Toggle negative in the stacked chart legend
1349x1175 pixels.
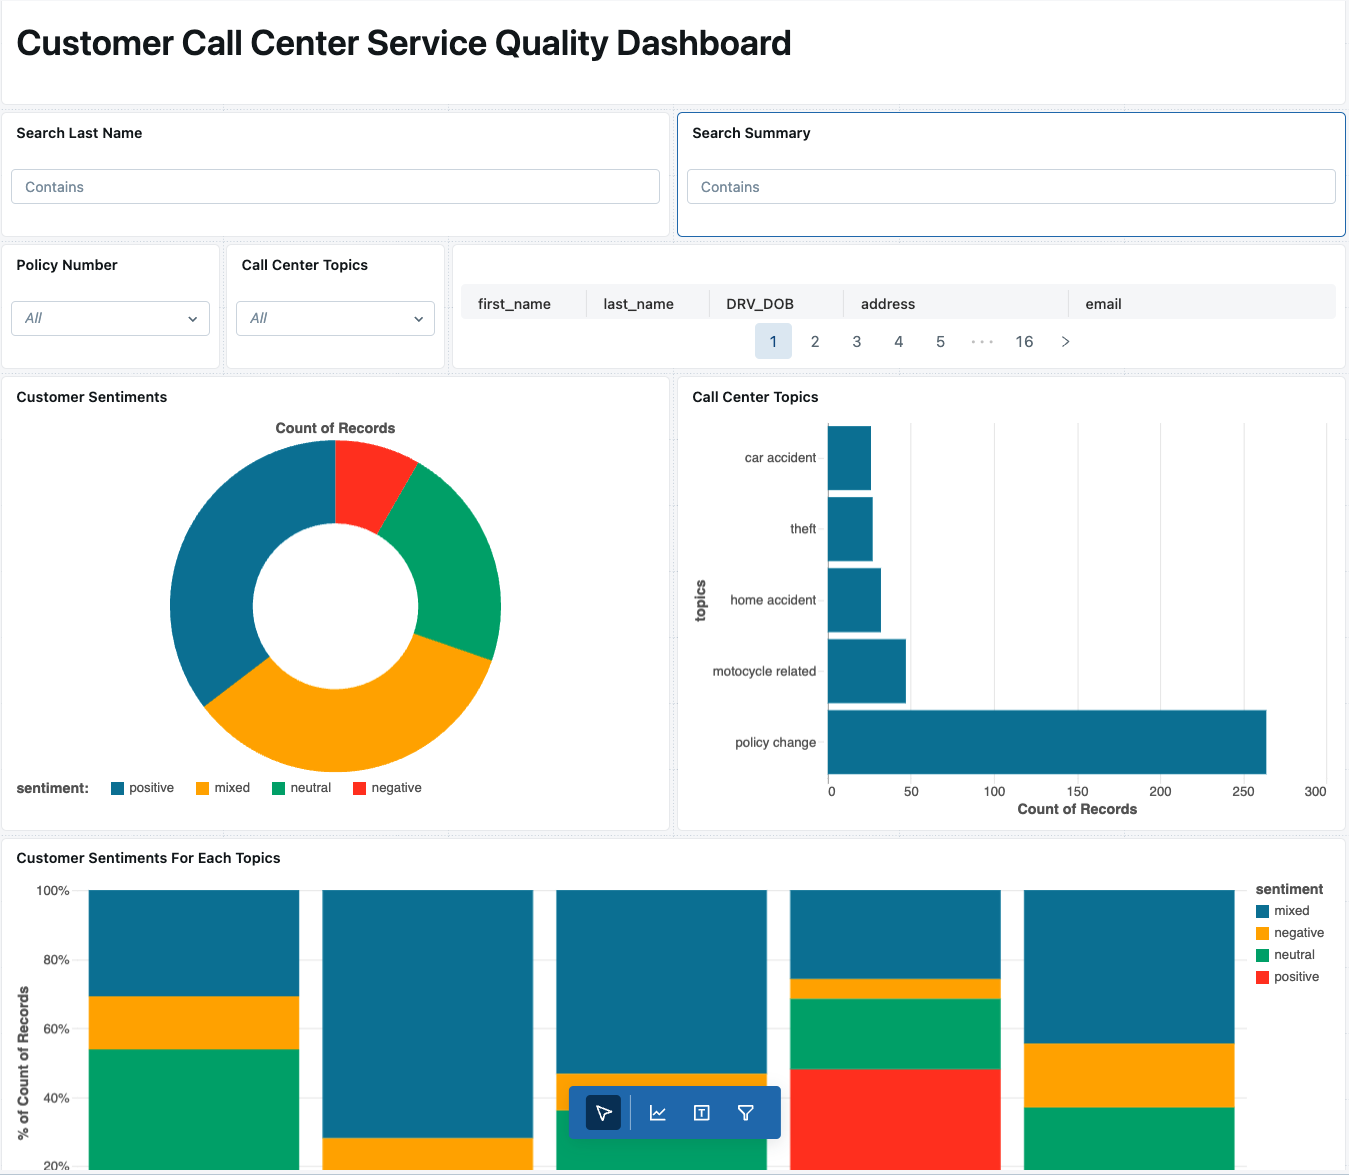coord(1290,933)
